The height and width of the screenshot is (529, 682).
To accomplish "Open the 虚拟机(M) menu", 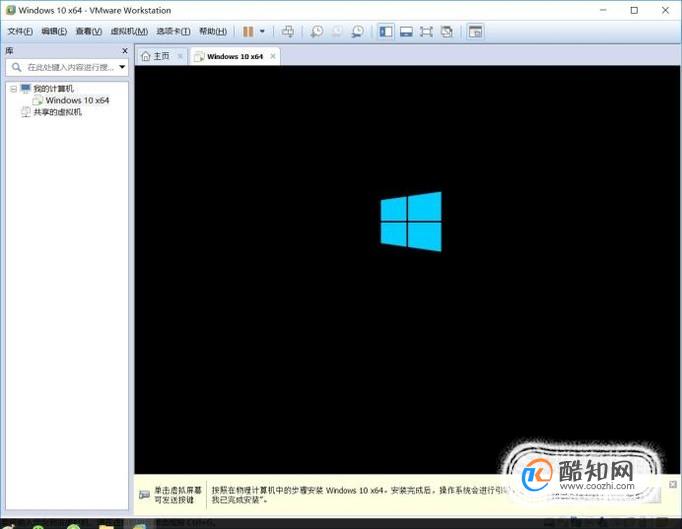I will coord(129,31).
